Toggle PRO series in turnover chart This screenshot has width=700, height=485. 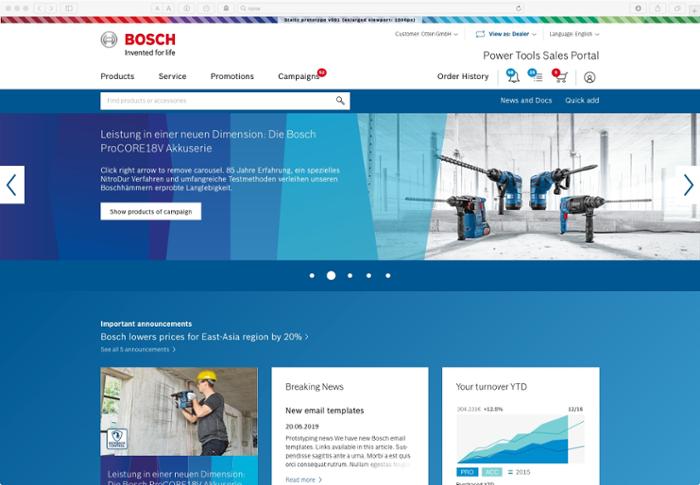point(467,472)
